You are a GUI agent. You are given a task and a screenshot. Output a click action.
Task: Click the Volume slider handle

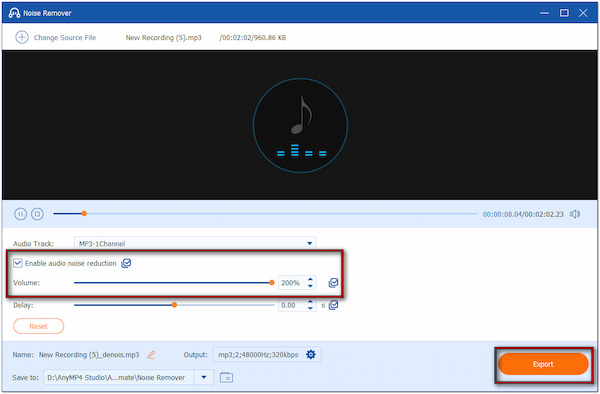tap(272, 283)
